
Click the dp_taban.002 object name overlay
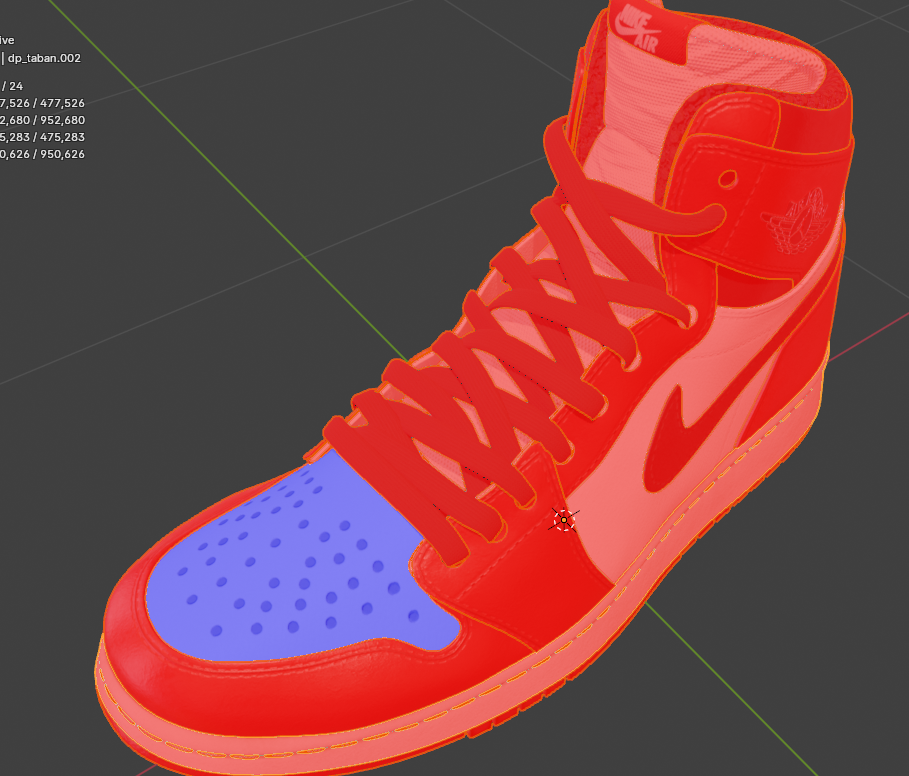click(44, 58)
